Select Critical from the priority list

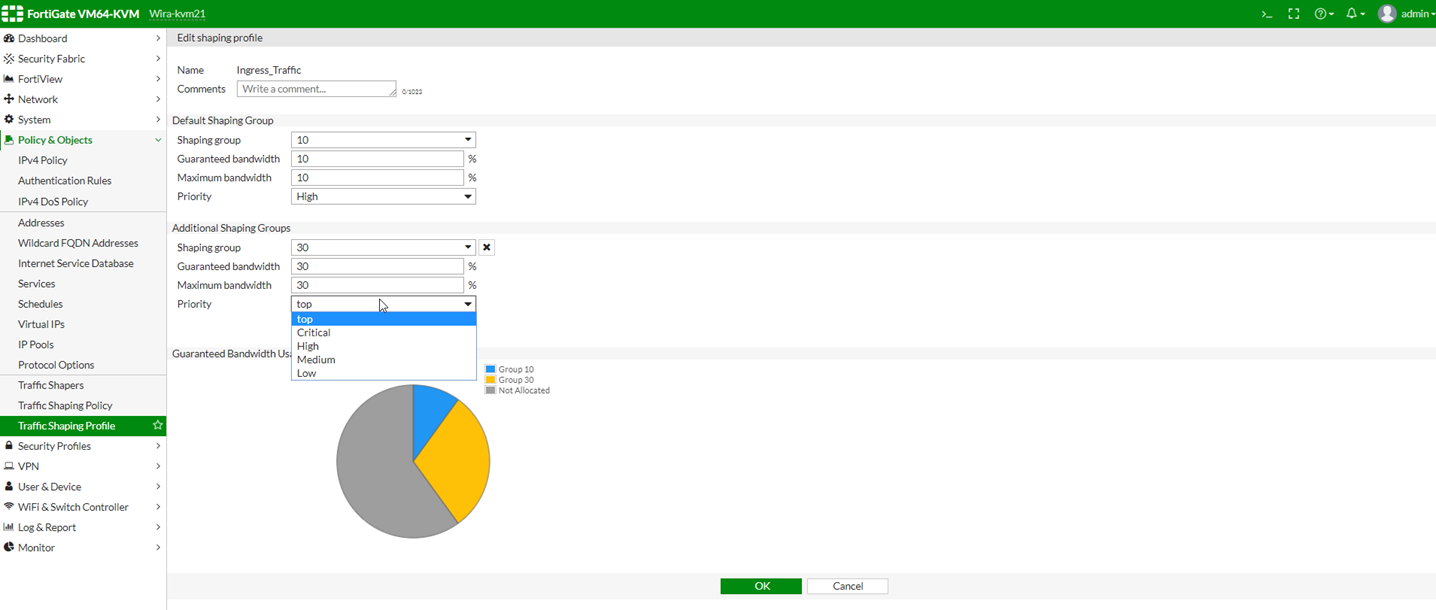coord(314,333)
